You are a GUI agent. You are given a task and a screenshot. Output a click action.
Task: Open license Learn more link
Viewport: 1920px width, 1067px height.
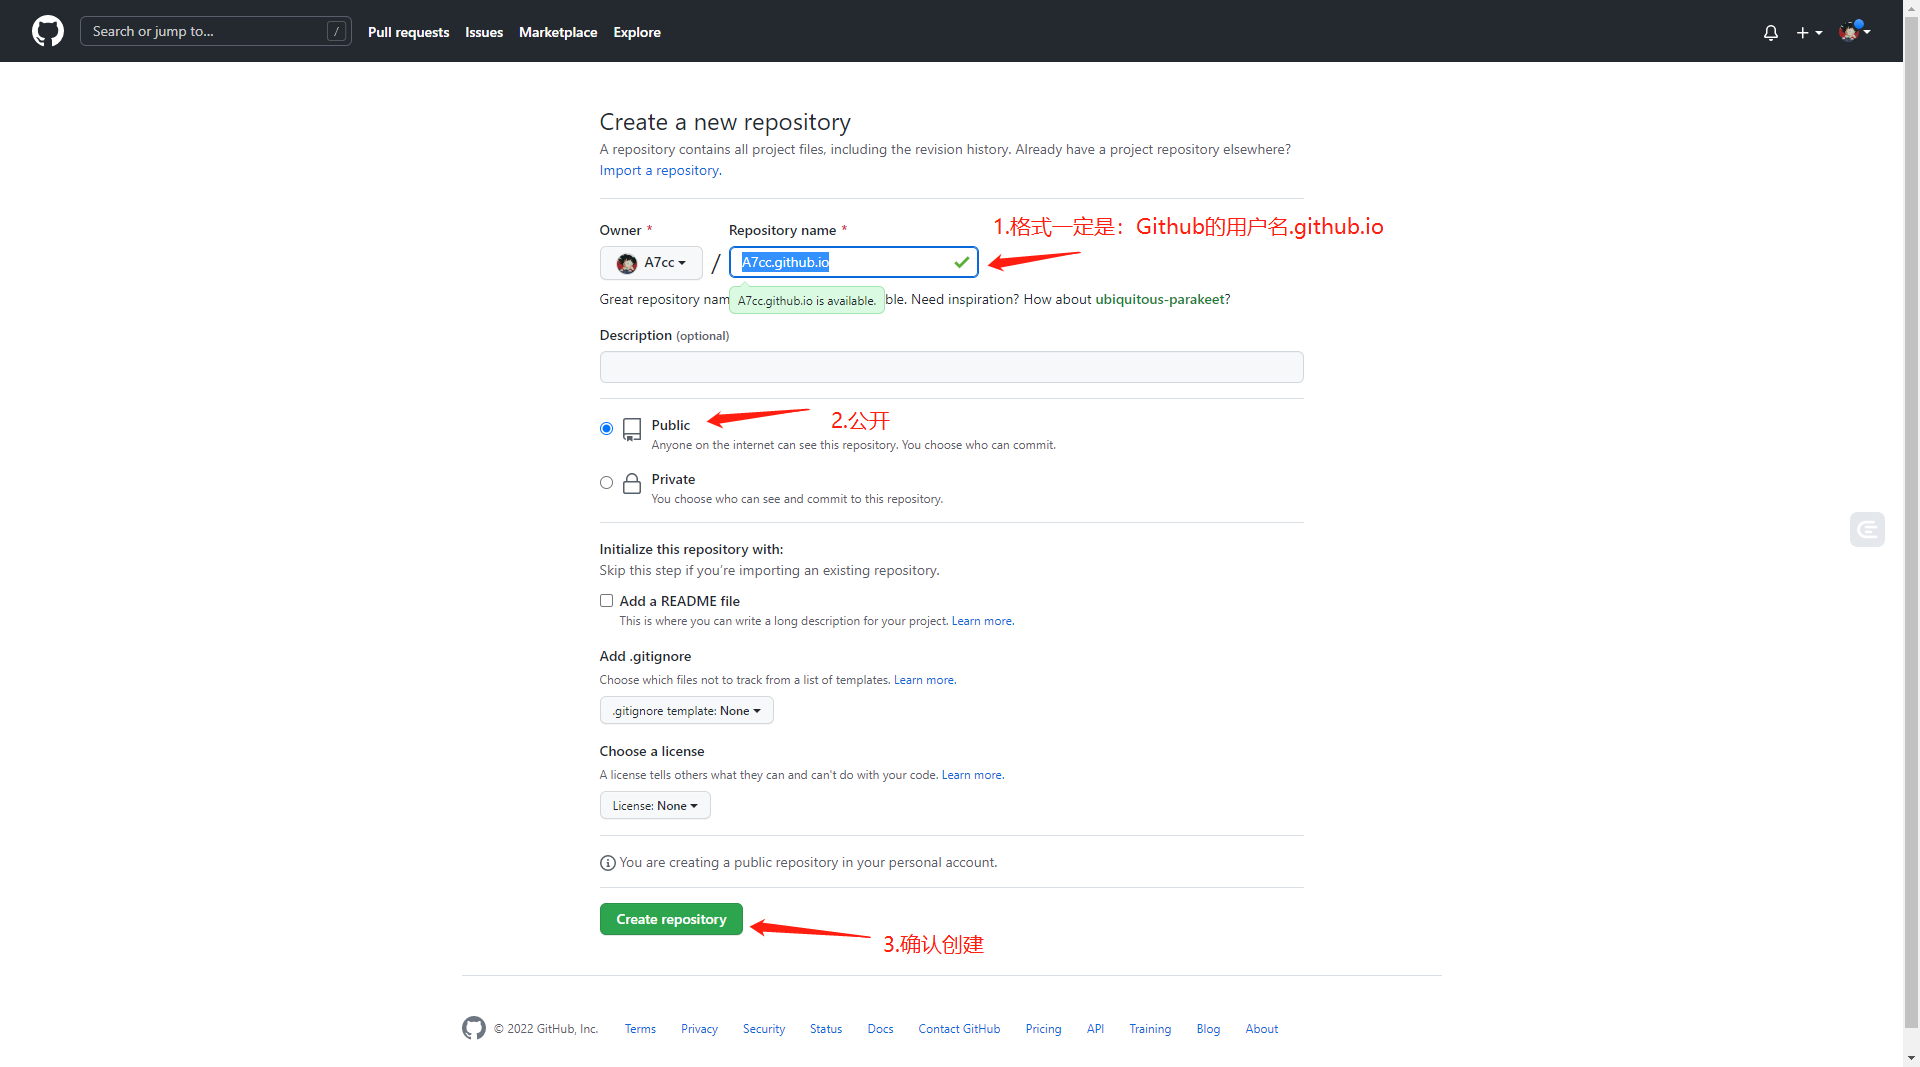pos(972,775)
